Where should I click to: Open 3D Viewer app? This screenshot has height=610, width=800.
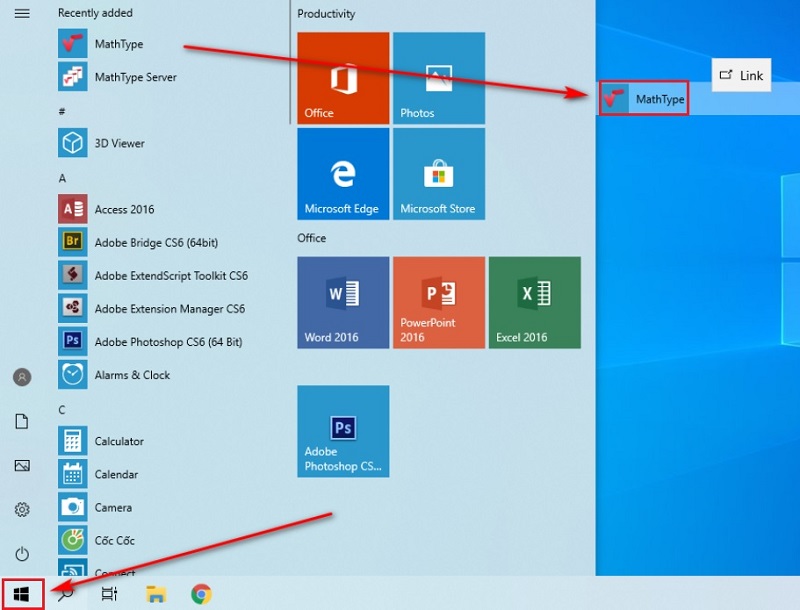click(x=119, y=143)
